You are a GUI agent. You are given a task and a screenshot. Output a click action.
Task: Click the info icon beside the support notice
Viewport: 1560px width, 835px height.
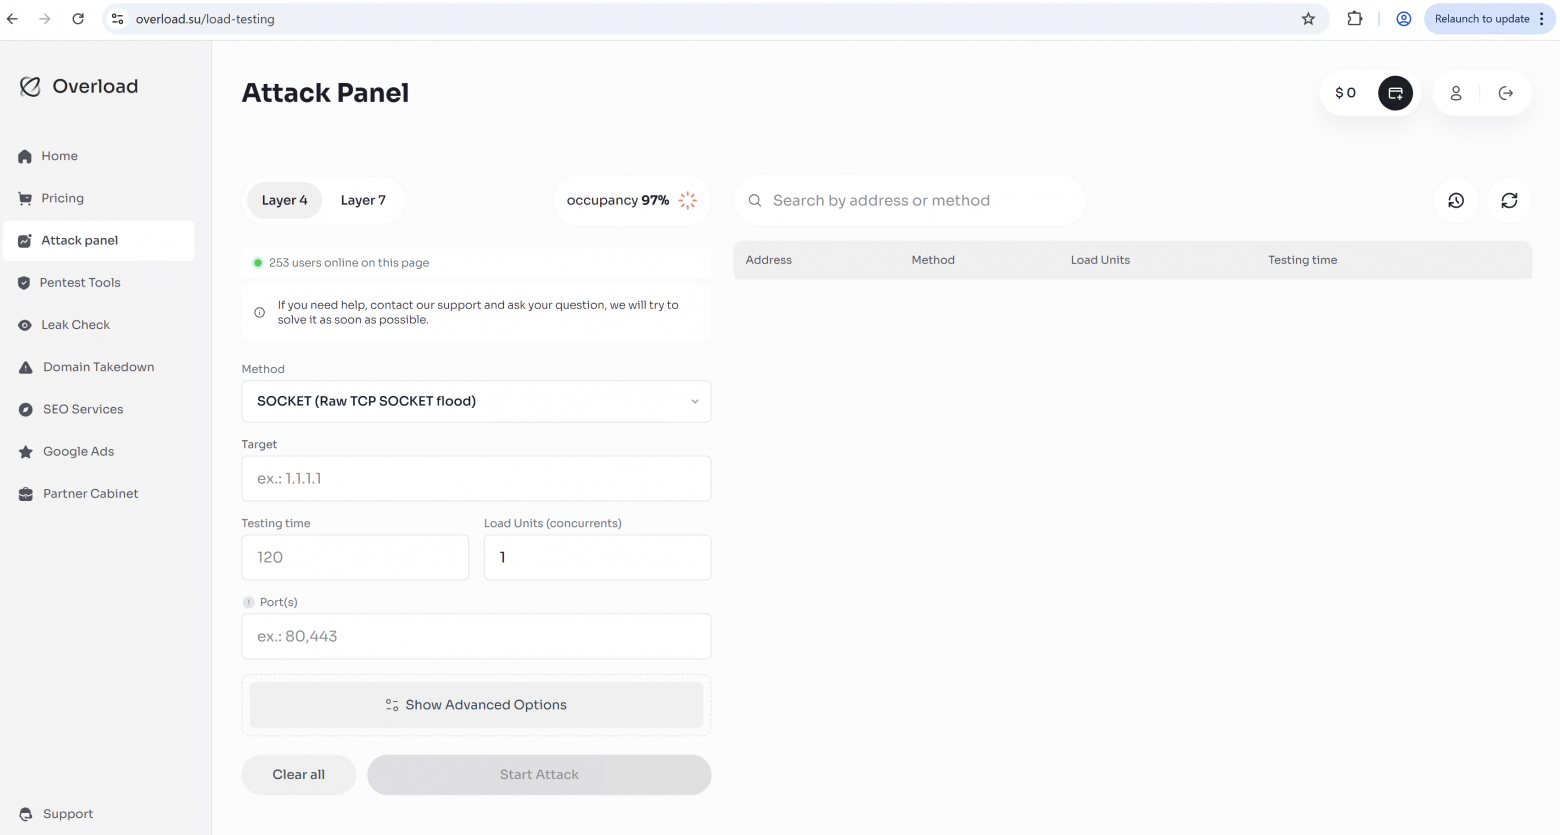(260, 312)
